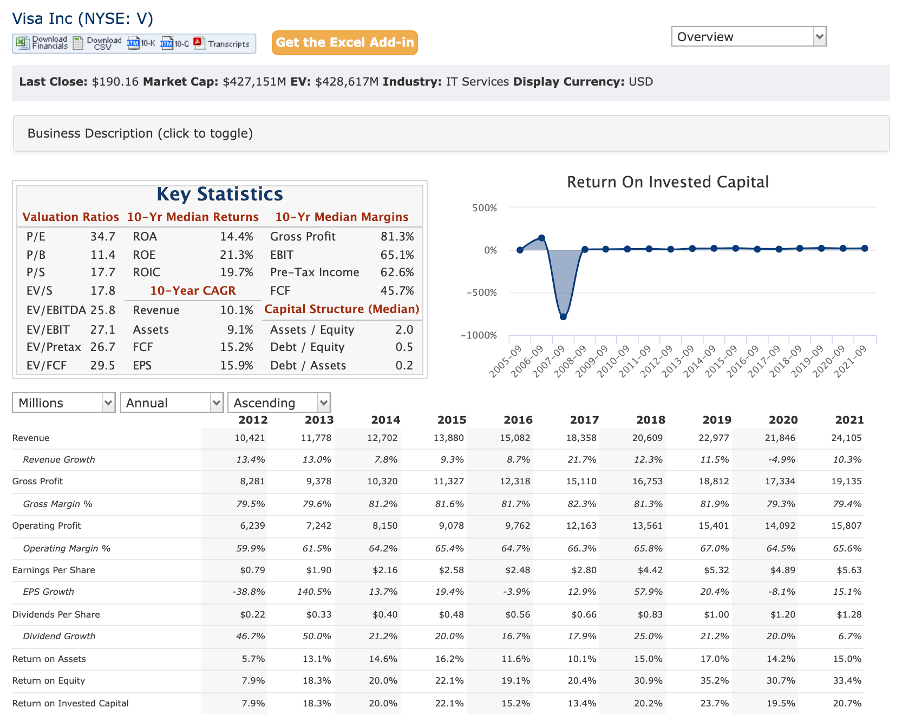Click the EPS CAGR value 15.9%

coord(236,366)
